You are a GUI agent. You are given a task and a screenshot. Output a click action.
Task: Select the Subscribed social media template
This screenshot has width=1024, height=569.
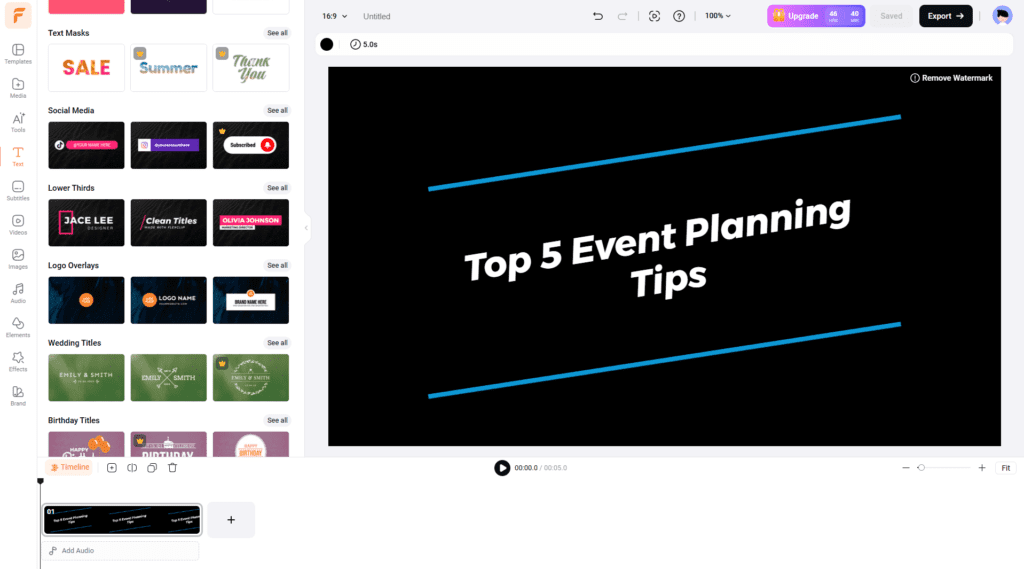point(251,145)
